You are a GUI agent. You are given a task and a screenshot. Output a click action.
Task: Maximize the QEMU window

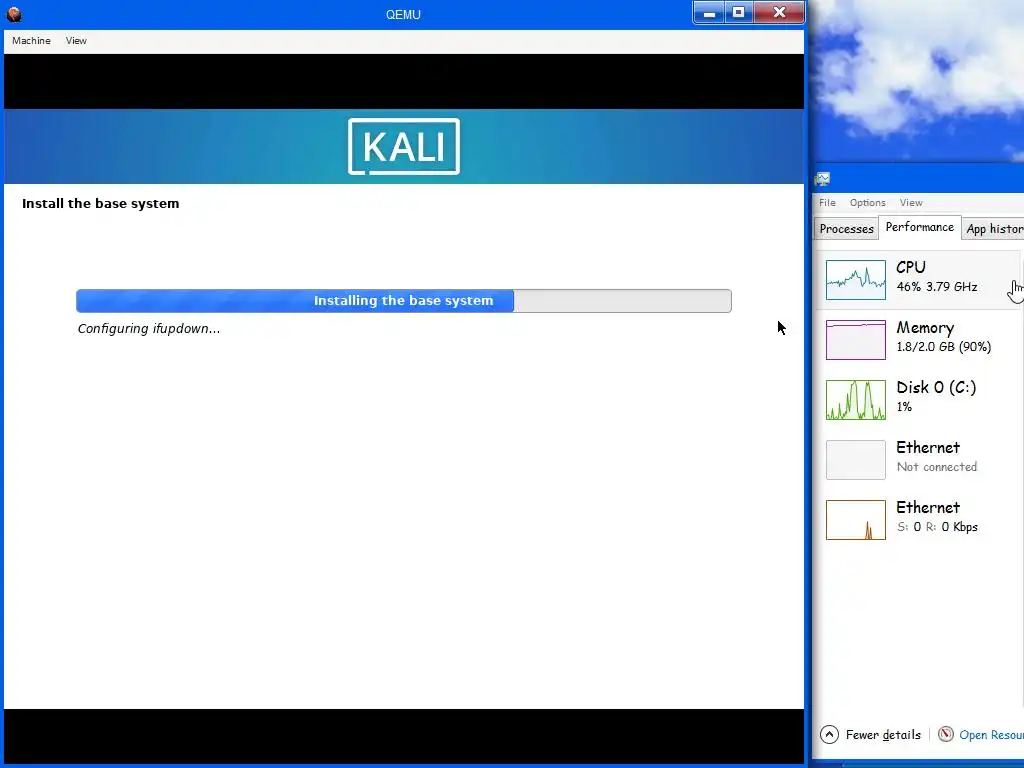pyautogui.click(x=739, y=12)
